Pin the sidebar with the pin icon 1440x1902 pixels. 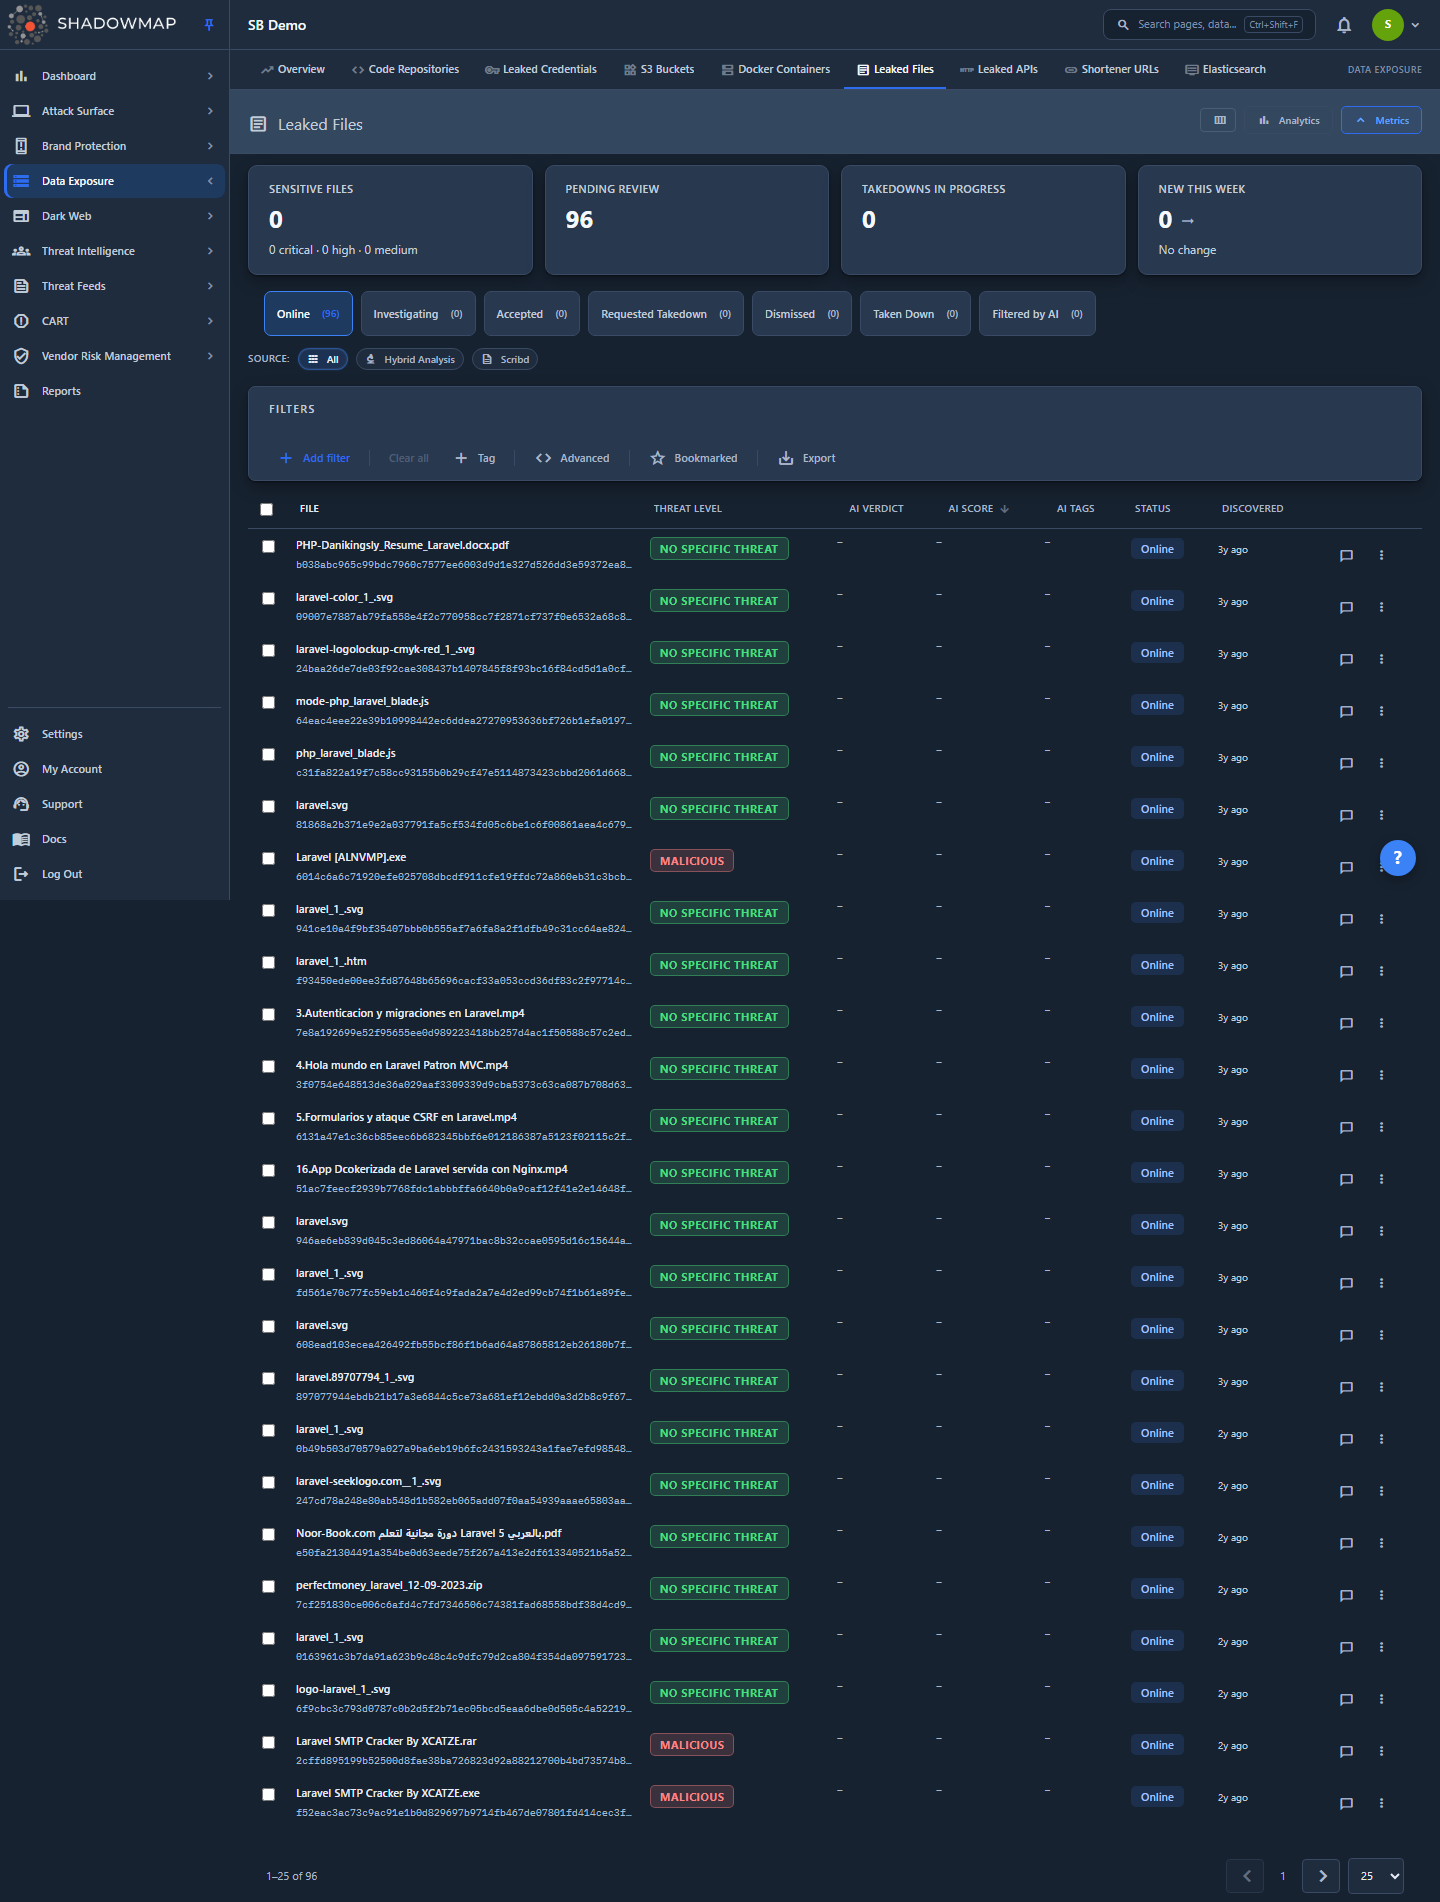pos(209,25)
